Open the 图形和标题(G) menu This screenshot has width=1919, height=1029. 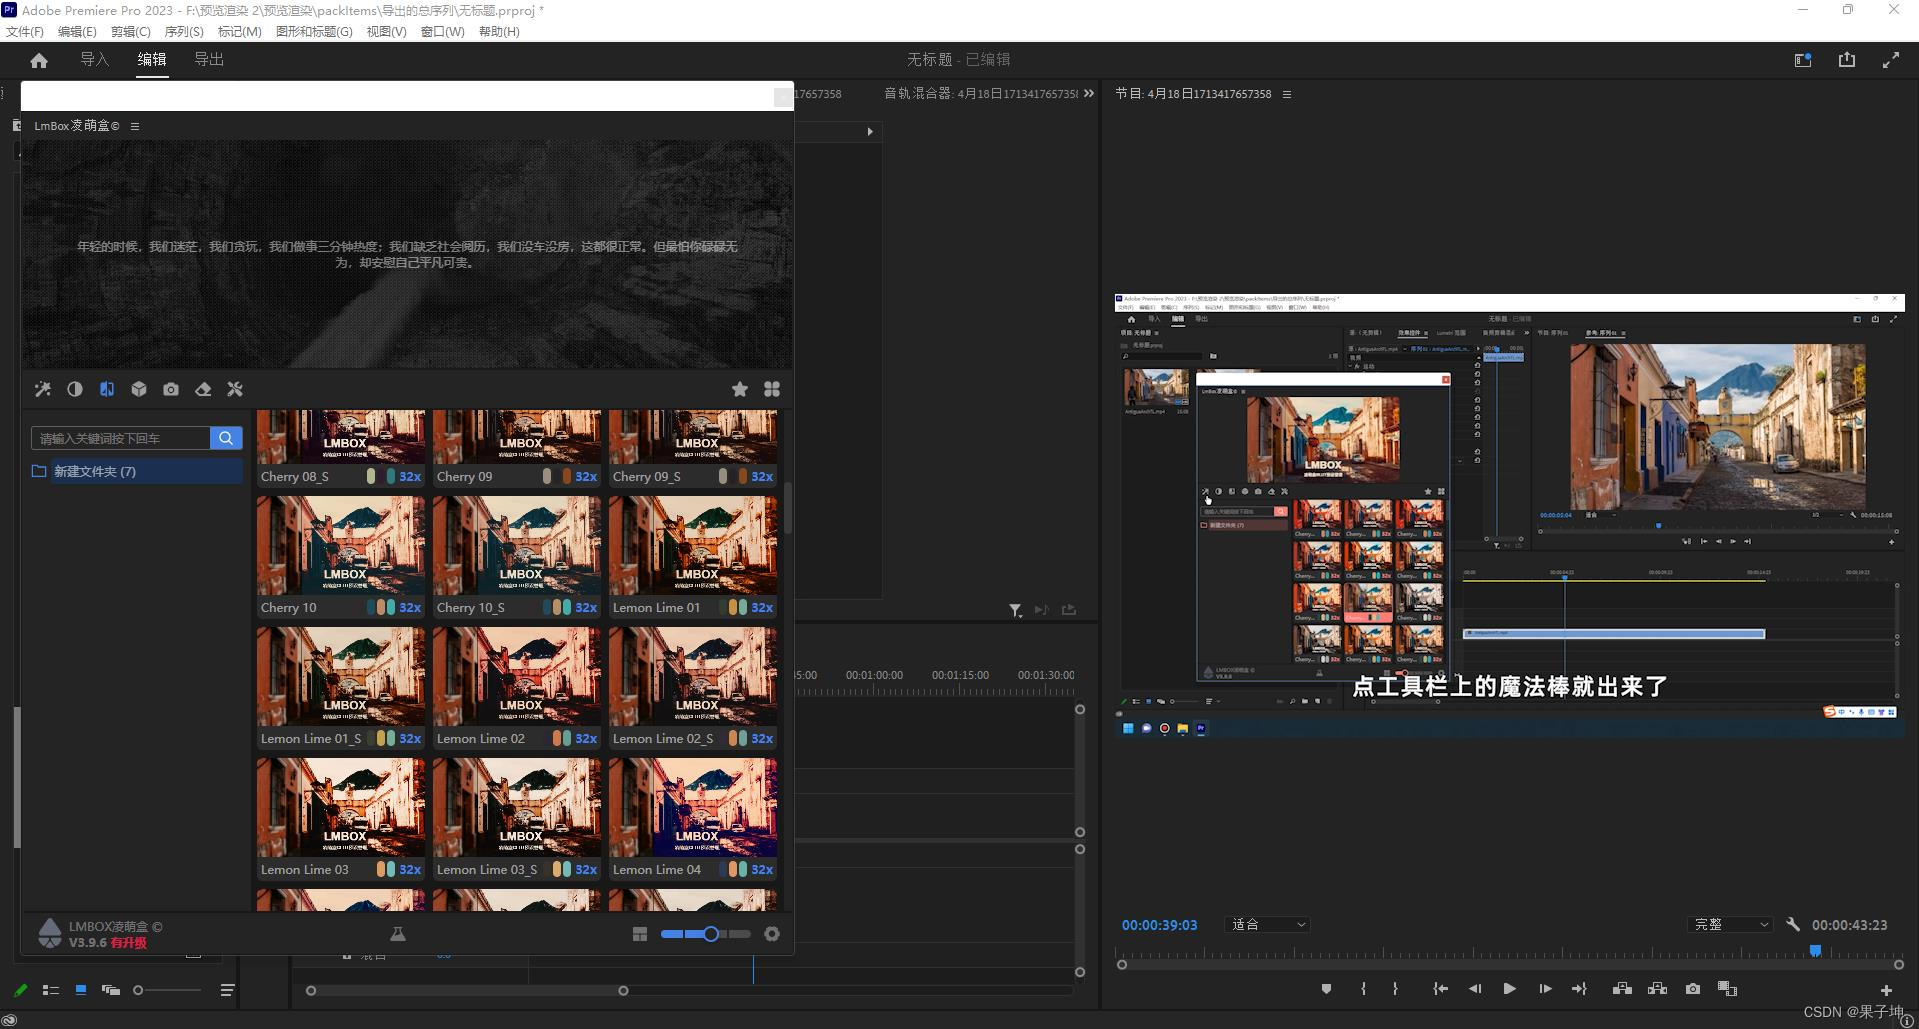(314, 31)
